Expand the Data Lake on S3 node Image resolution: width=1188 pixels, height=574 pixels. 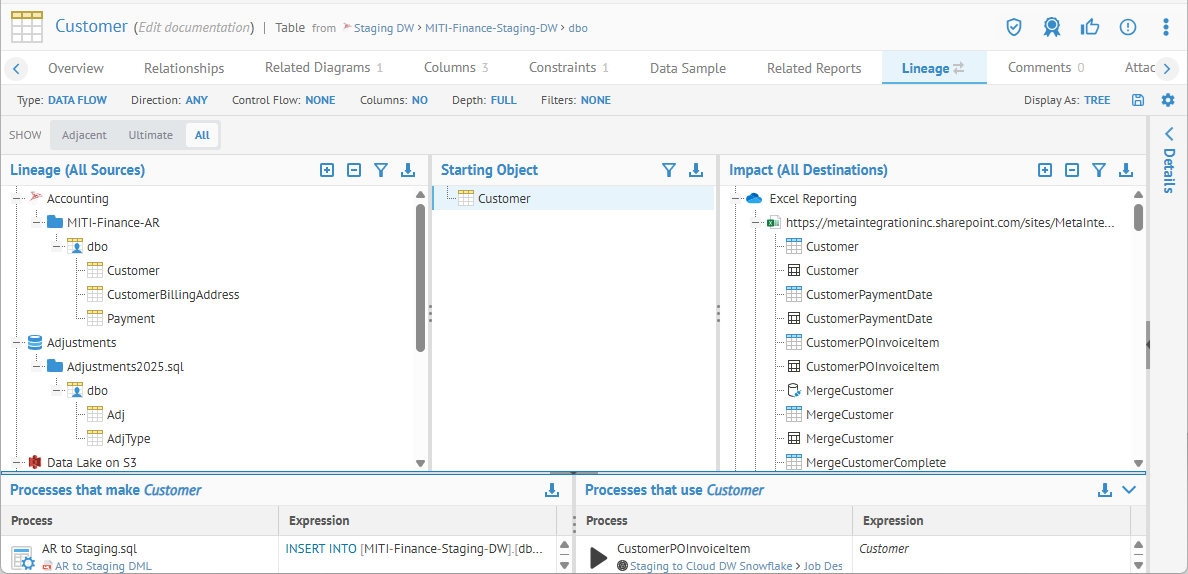point(18,463)
